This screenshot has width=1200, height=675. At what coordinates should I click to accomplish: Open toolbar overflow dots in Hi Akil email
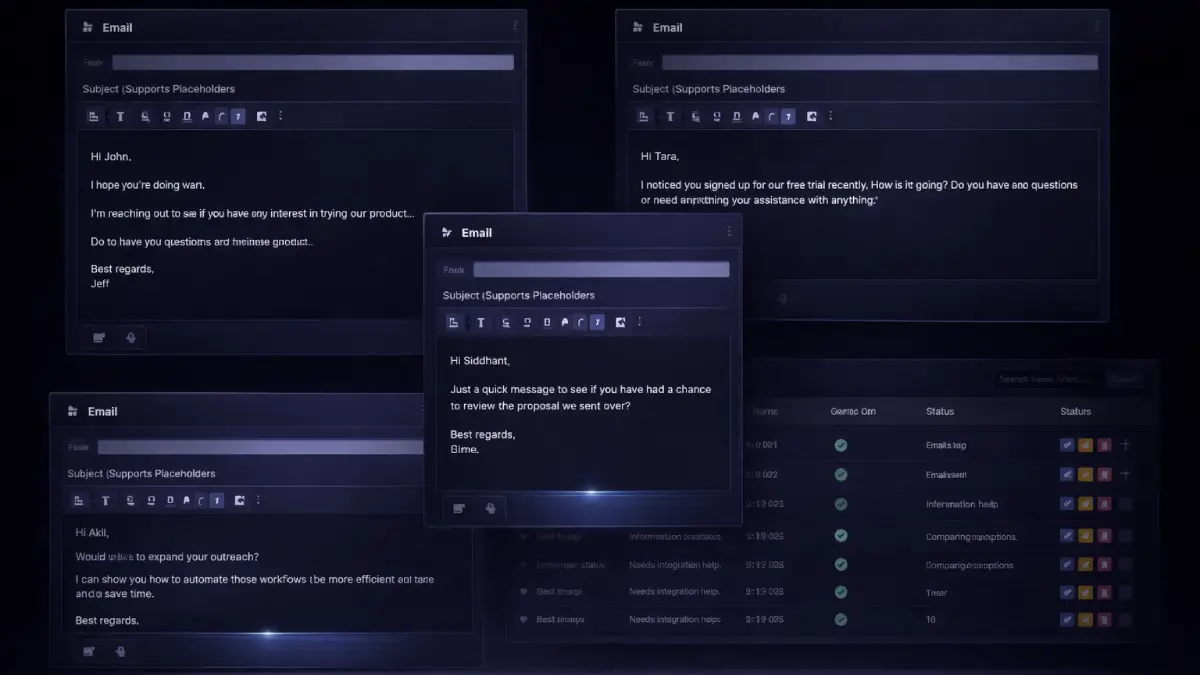click(259, 500)
